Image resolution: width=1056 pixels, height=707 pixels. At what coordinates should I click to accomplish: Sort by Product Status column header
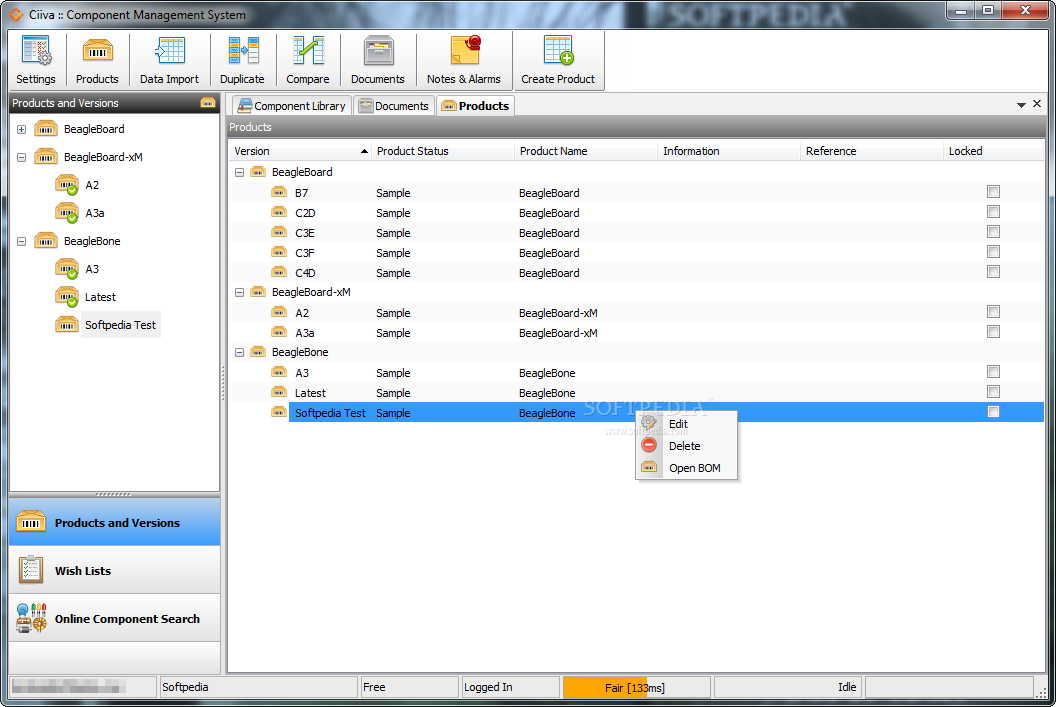click(x=442, y=152)
